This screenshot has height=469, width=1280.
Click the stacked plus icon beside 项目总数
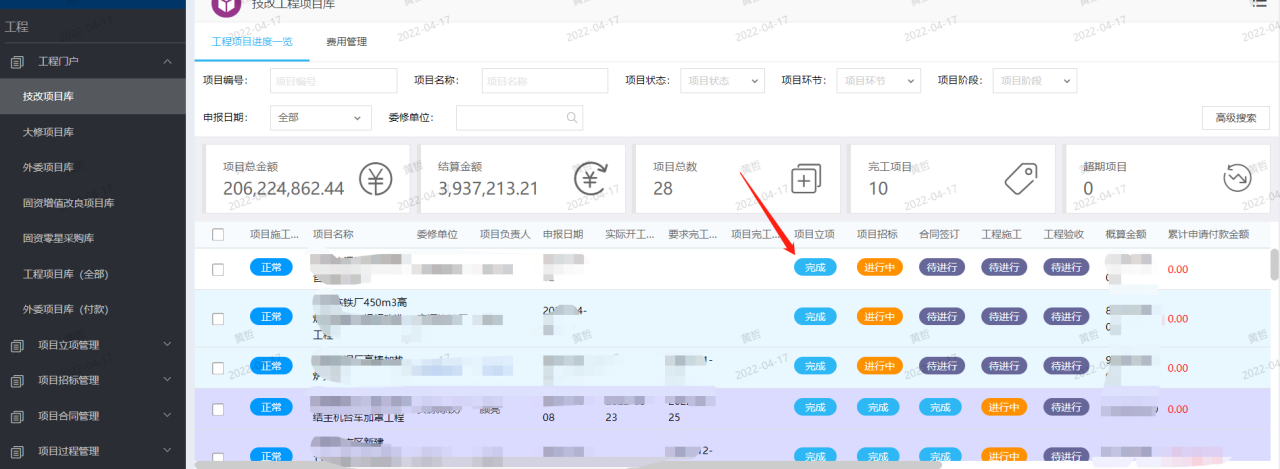pyautogui.click(x=806, y=179)
